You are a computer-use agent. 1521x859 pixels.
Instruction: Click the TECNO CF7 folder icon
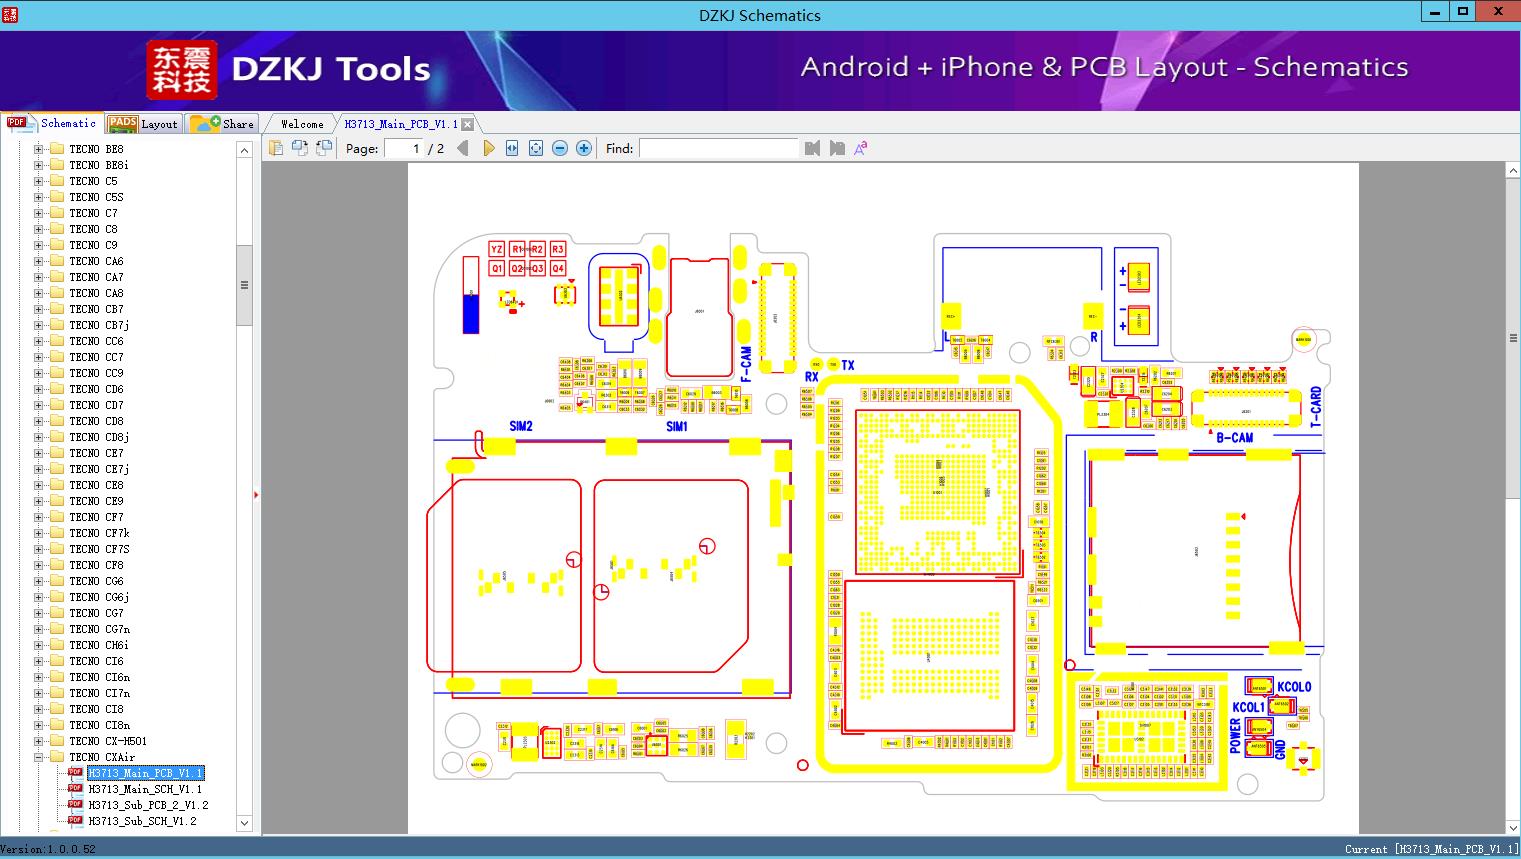pyautogui.click(x=57, y=517)
